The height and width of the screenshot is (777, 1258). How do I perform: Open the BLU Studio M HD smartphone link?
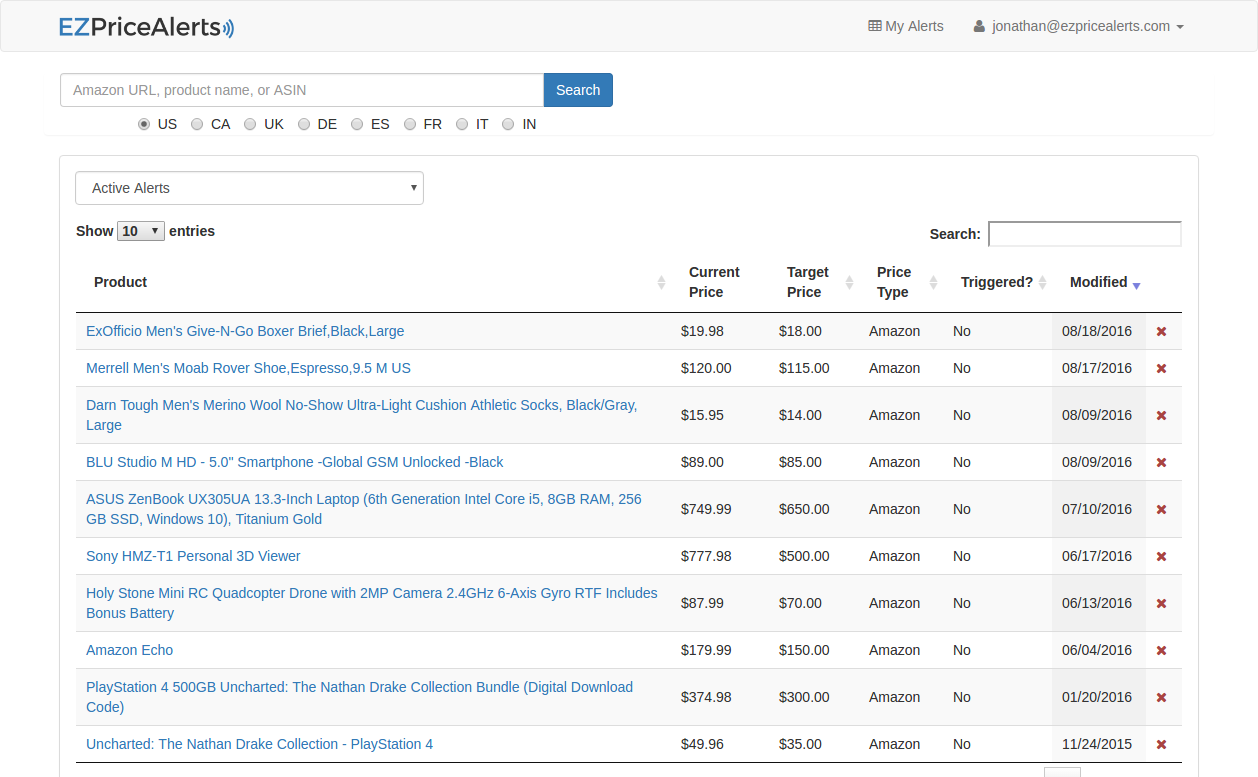(x=294, y=463)
